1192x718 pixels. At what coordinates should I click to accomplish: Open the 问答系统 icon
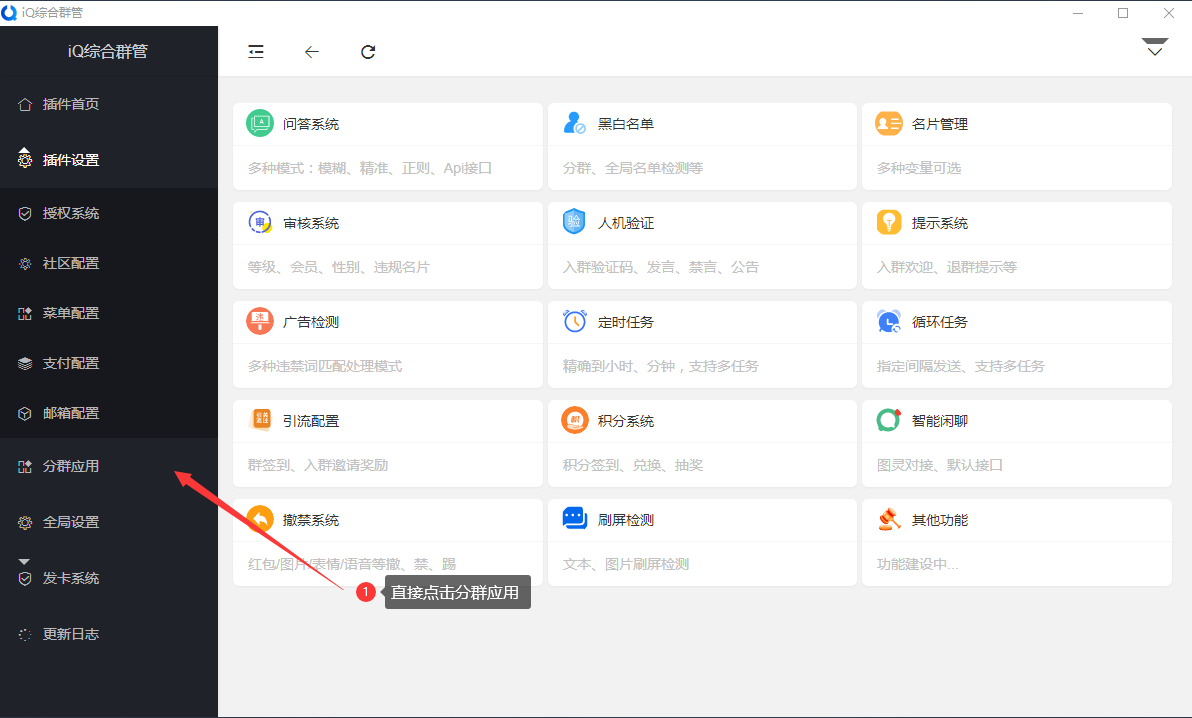pos(260,123)
